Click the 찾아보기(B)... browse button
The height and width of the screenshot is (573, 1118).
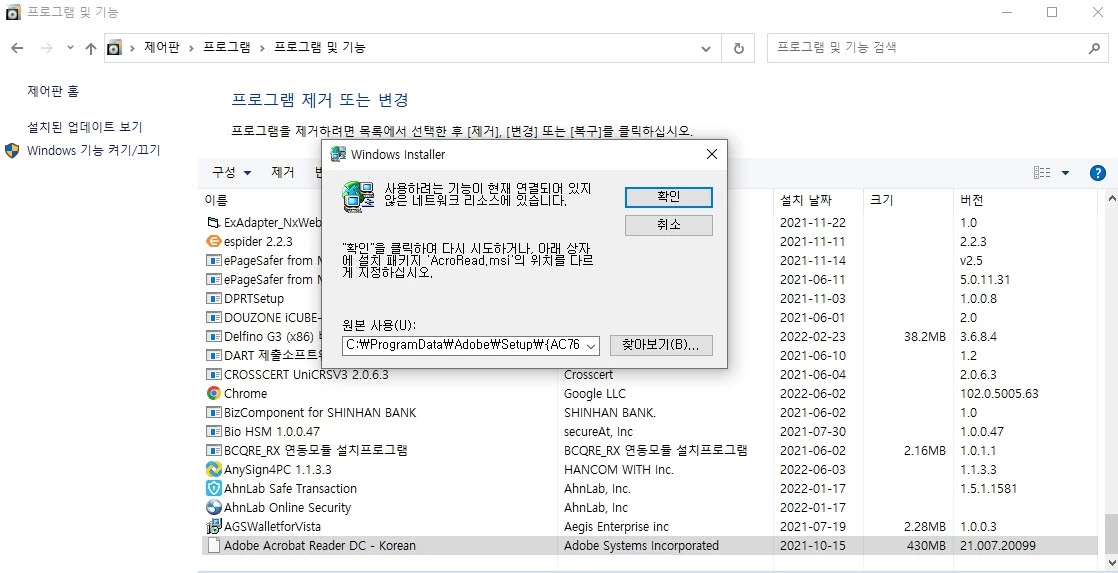tap(660, 345)
